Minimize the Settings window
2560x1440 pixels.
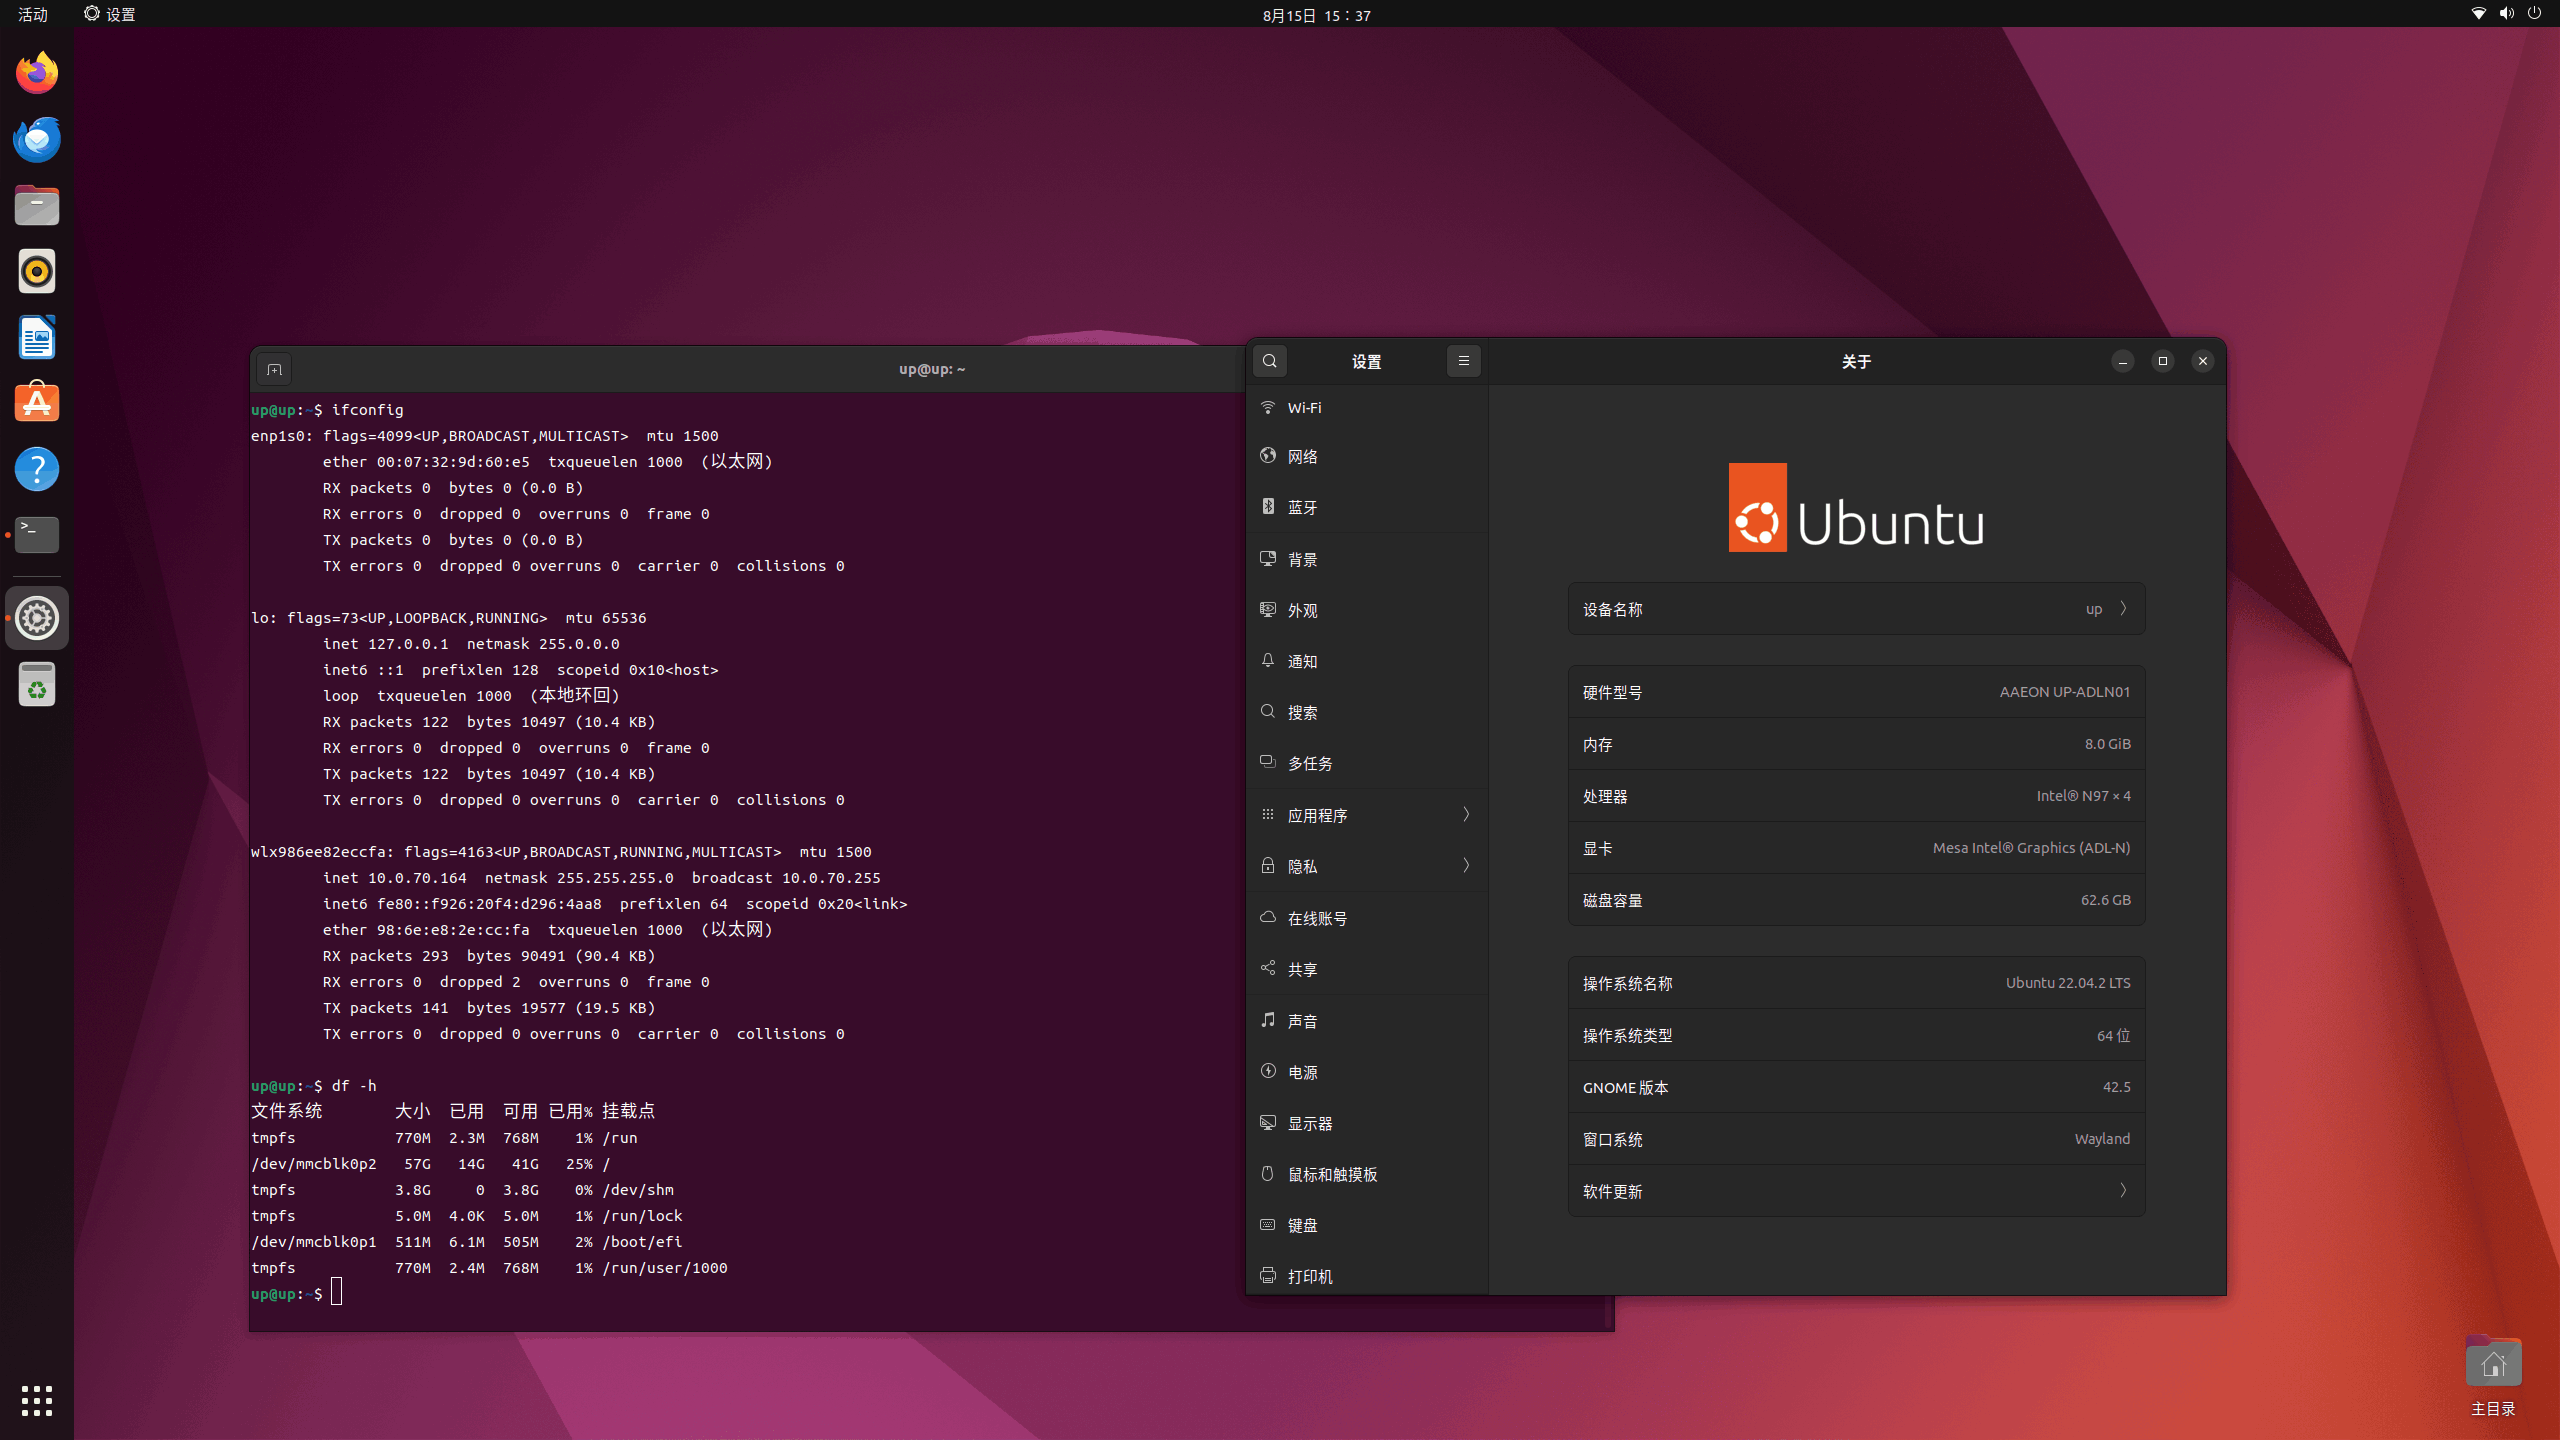[x=2123, y=361]
